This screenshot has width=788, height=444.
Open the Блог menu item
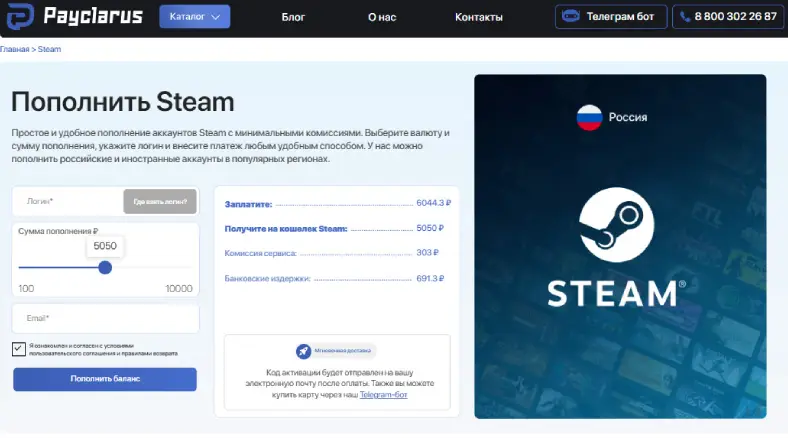pyautogui.click(x=293, y=17)
